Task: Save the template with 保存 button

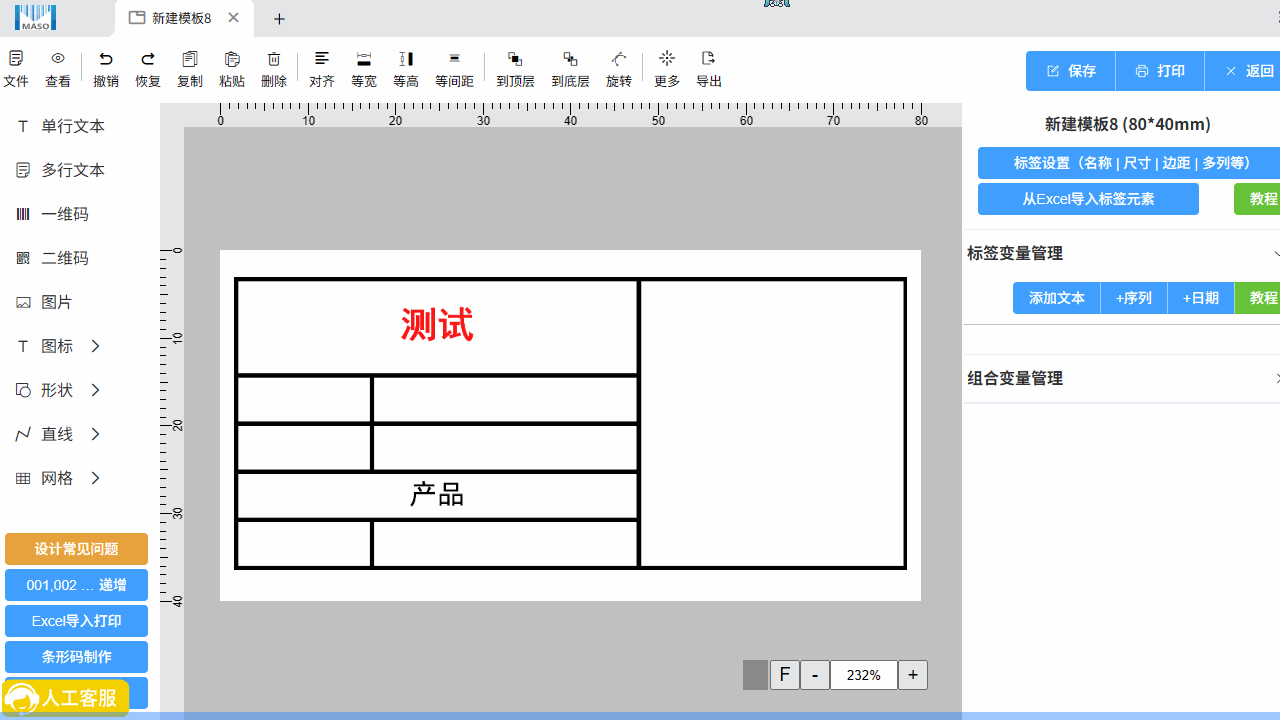Action: coord(1069,71)
